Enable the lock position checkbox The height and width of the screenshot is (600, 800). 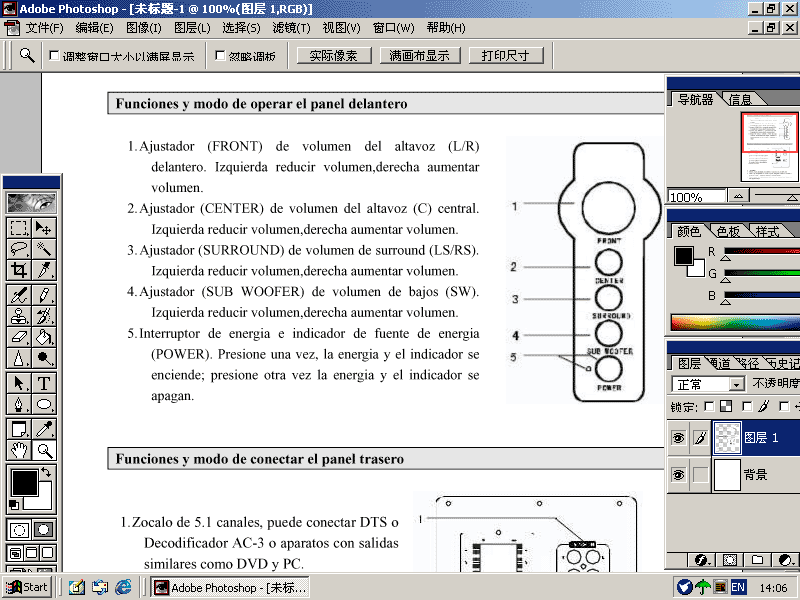point(784,406)
